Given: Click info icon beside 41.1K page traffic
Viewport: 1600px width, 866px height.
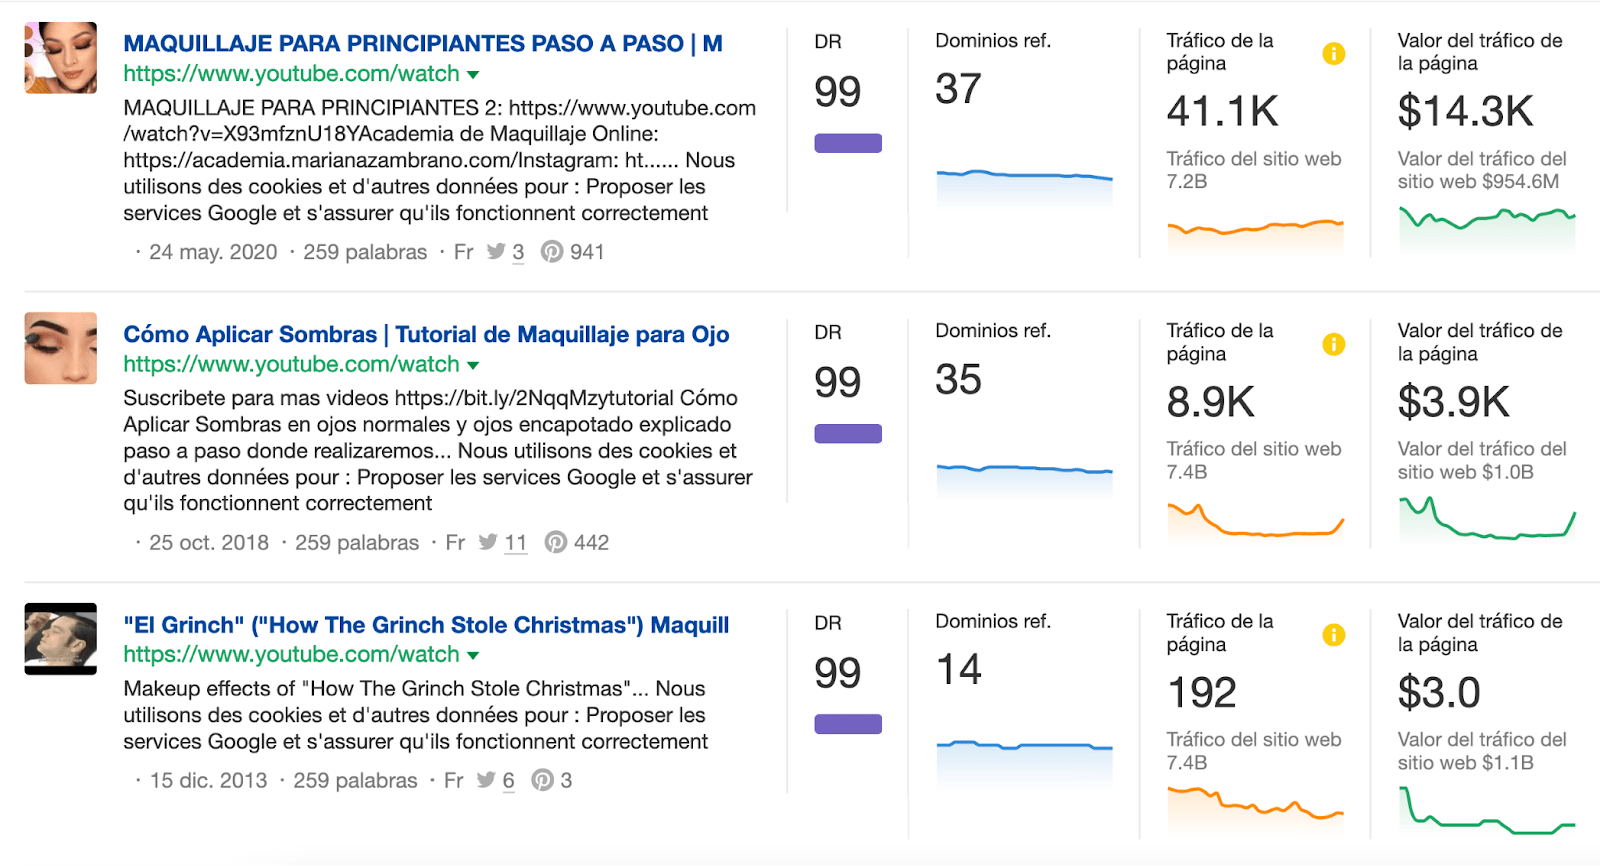Looking at the screenshot, I should click(x=1333, y=54).
